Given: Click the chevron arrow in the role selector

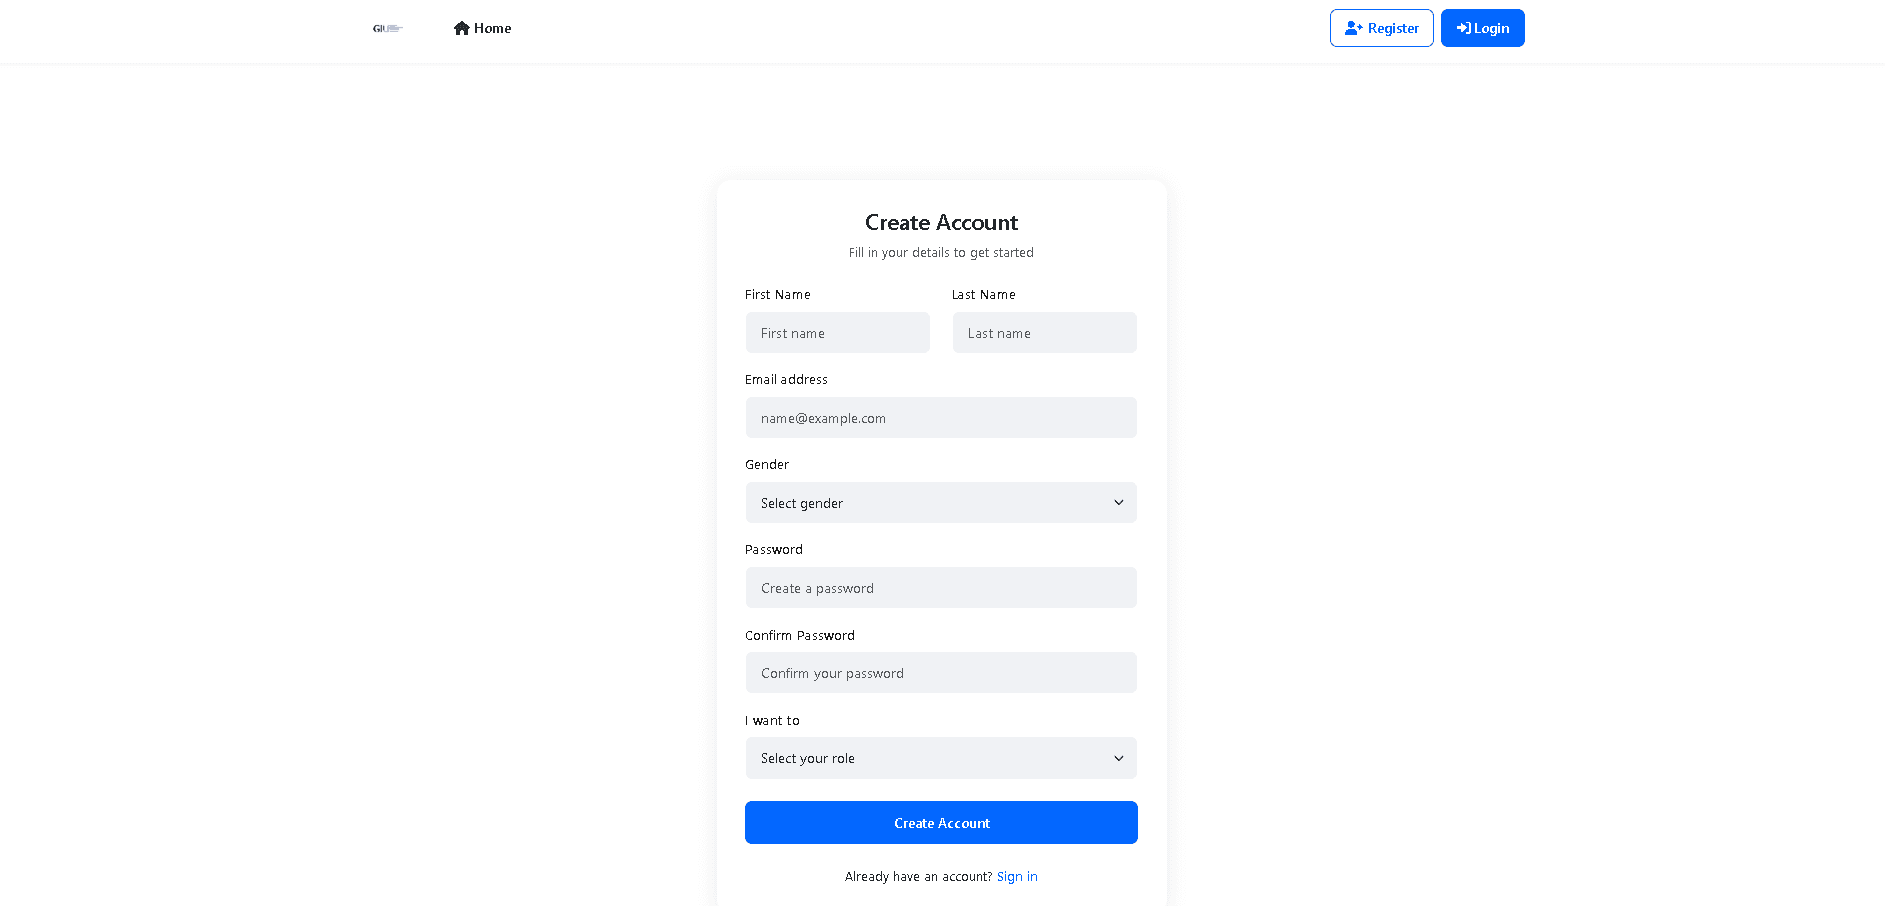Looking at the screenshot, I should click(x=1118, y=758).
